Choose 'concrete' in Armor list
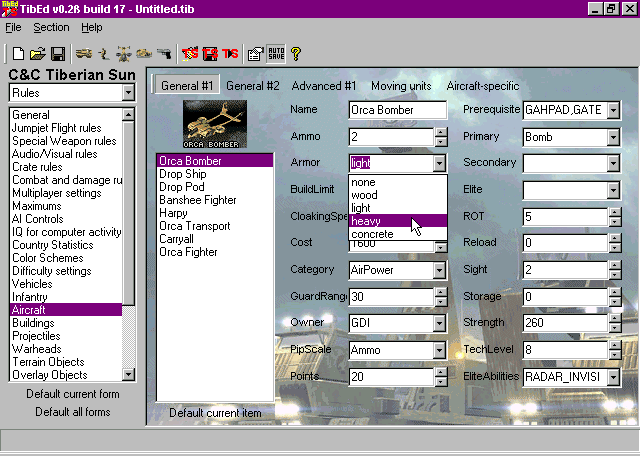 click(398, 234)
